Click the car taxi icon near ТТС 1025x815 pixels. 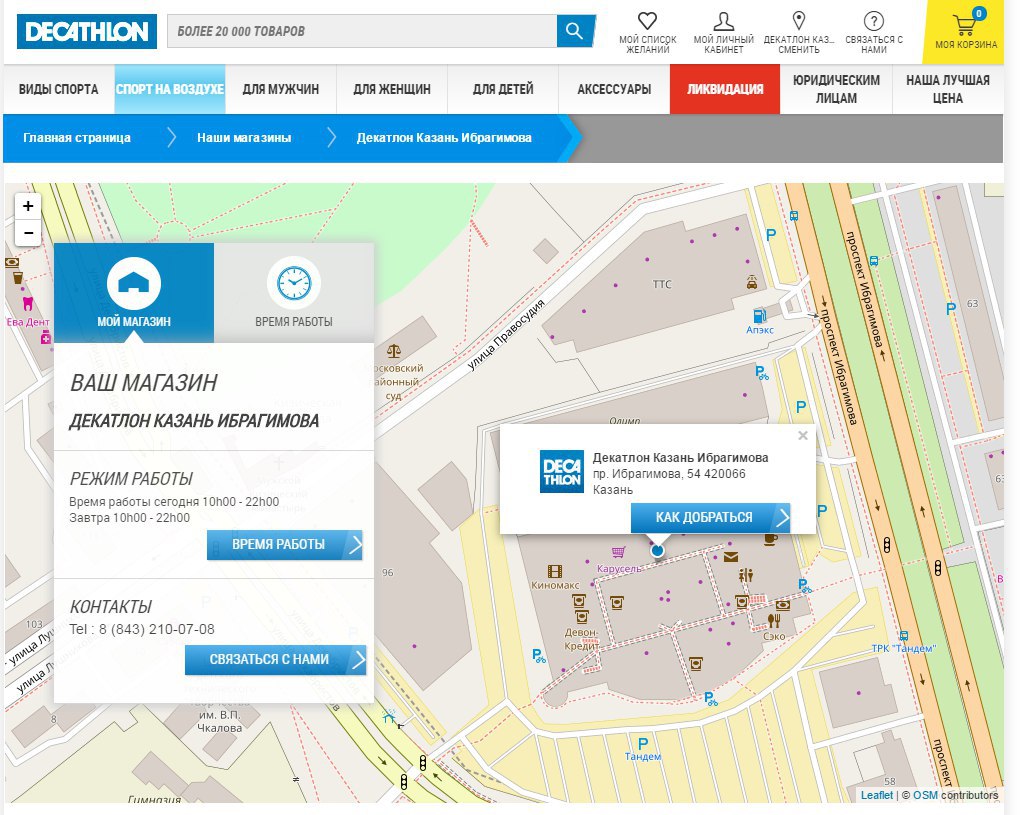(752, 282)
